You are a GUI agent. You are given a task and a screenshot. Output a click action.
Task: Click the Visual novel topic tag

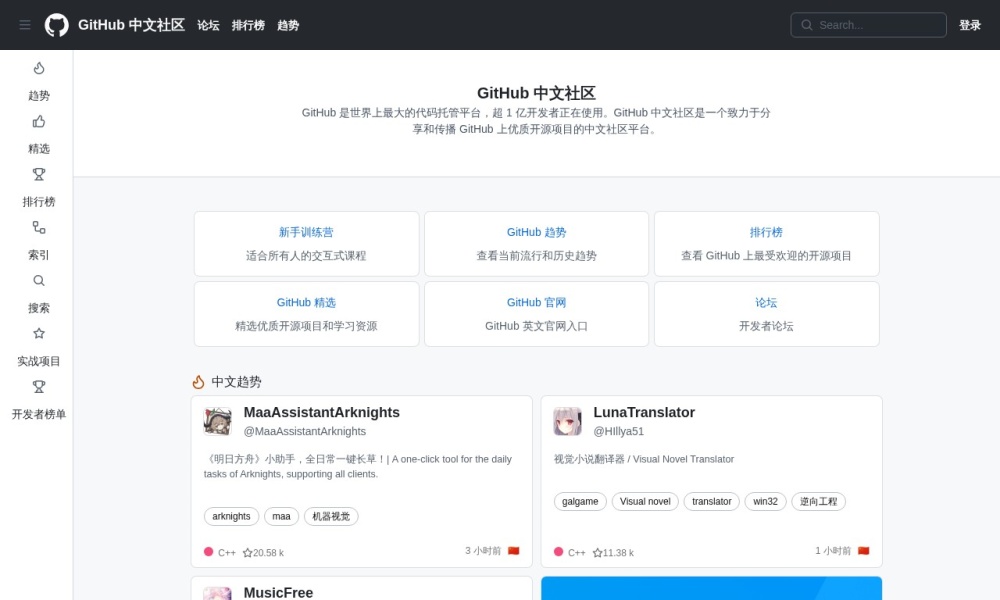[x=645, y=502]
